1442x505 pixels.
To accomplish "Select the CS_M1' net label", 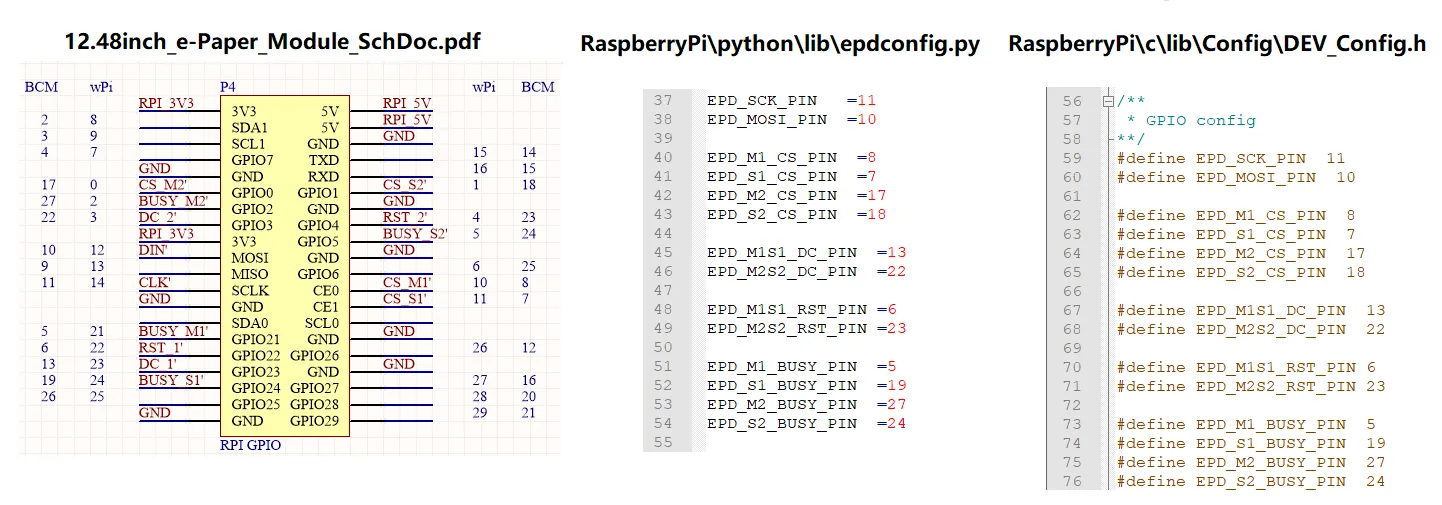I will pos(406,282).
